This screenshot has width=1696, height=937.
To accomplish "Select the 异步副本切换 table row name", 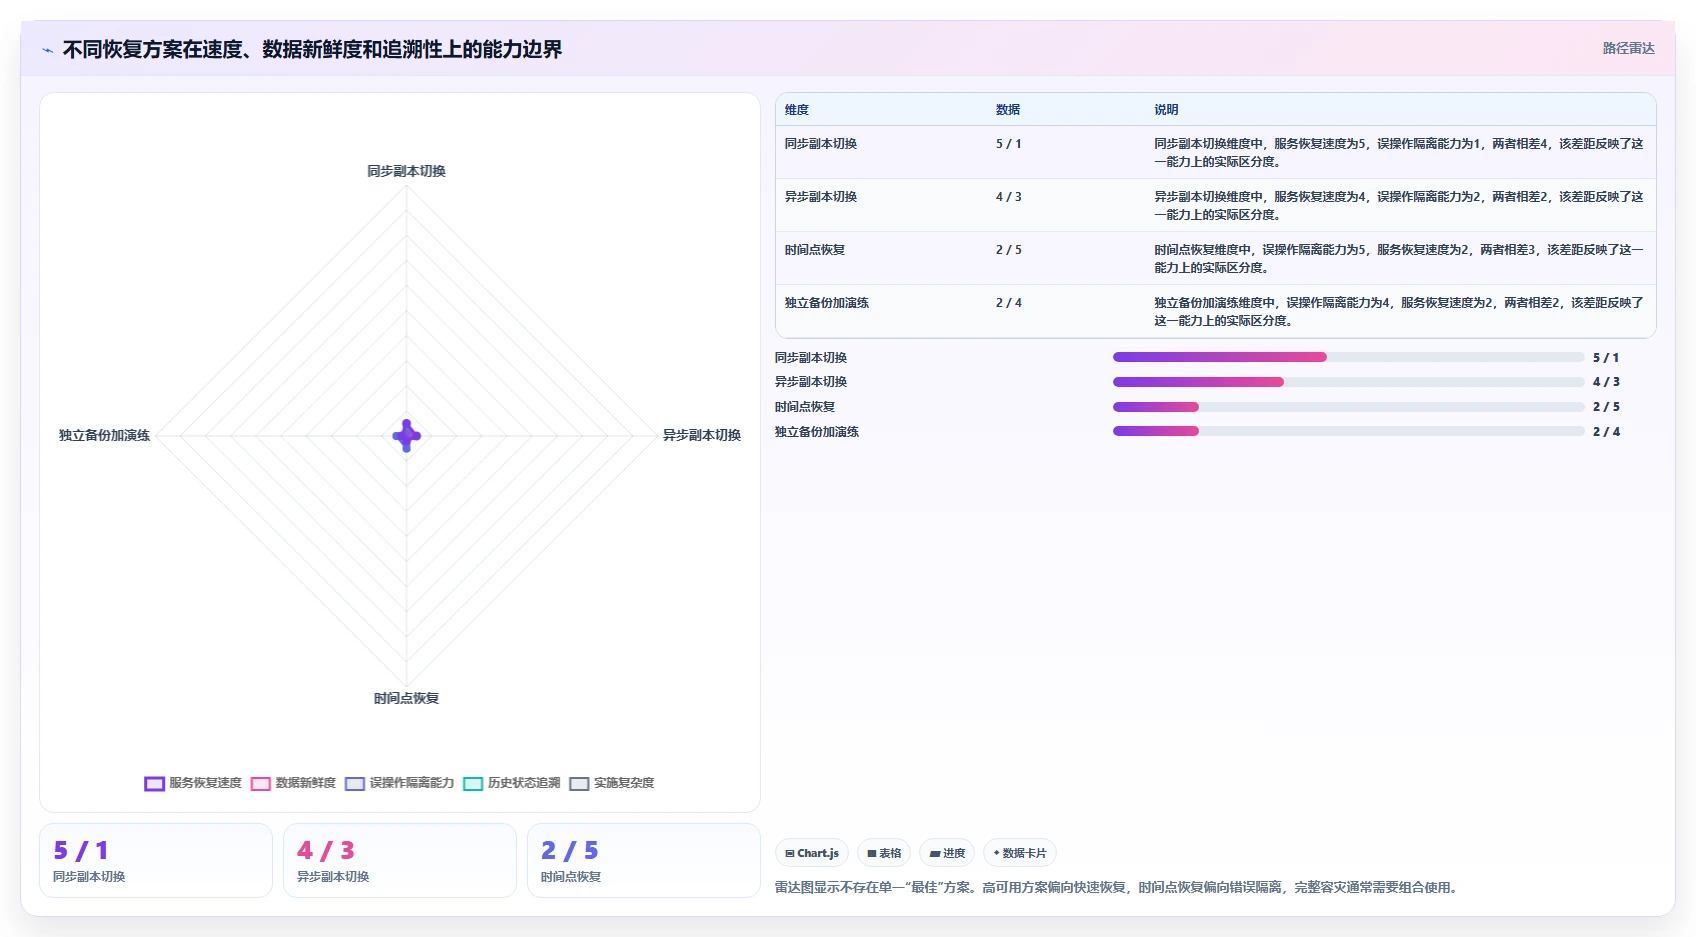I will [821, 197].
